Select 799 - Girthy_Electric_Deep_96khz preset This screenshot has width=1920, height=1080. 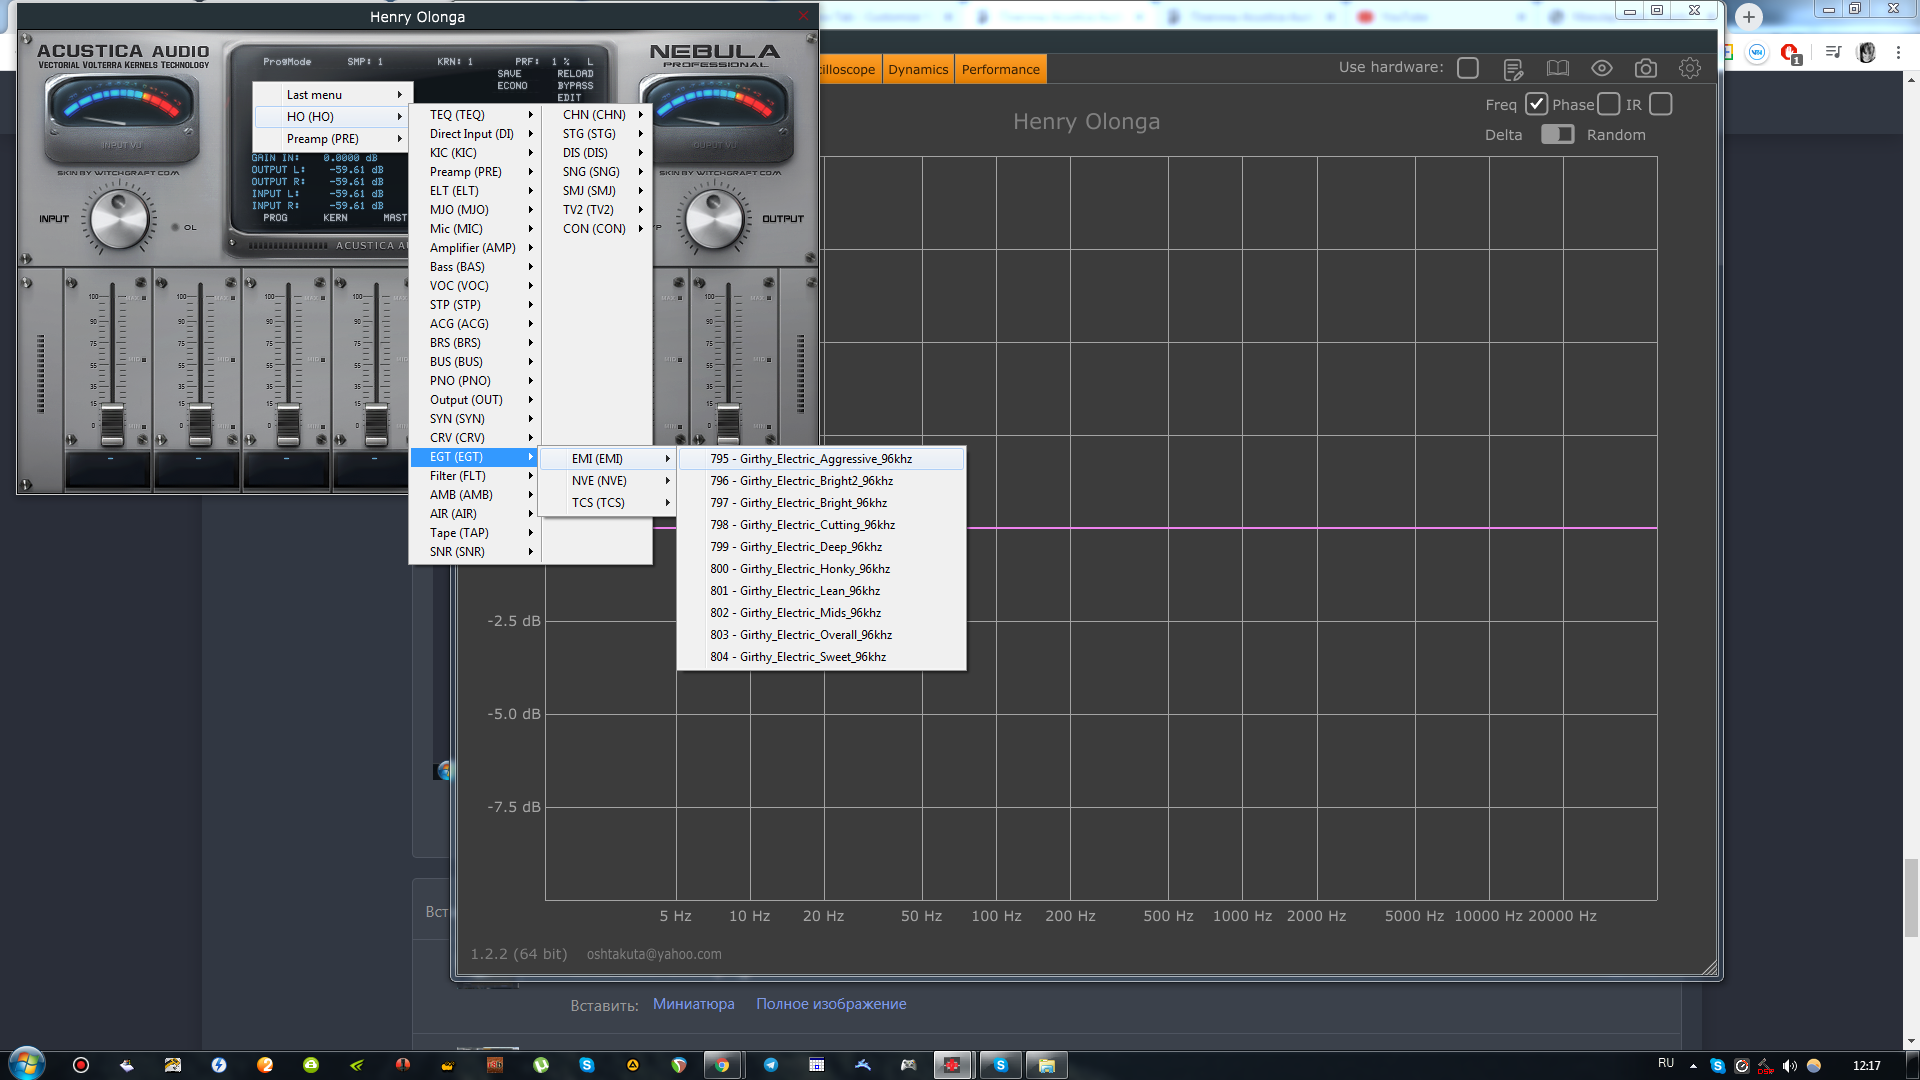point(821,547)
